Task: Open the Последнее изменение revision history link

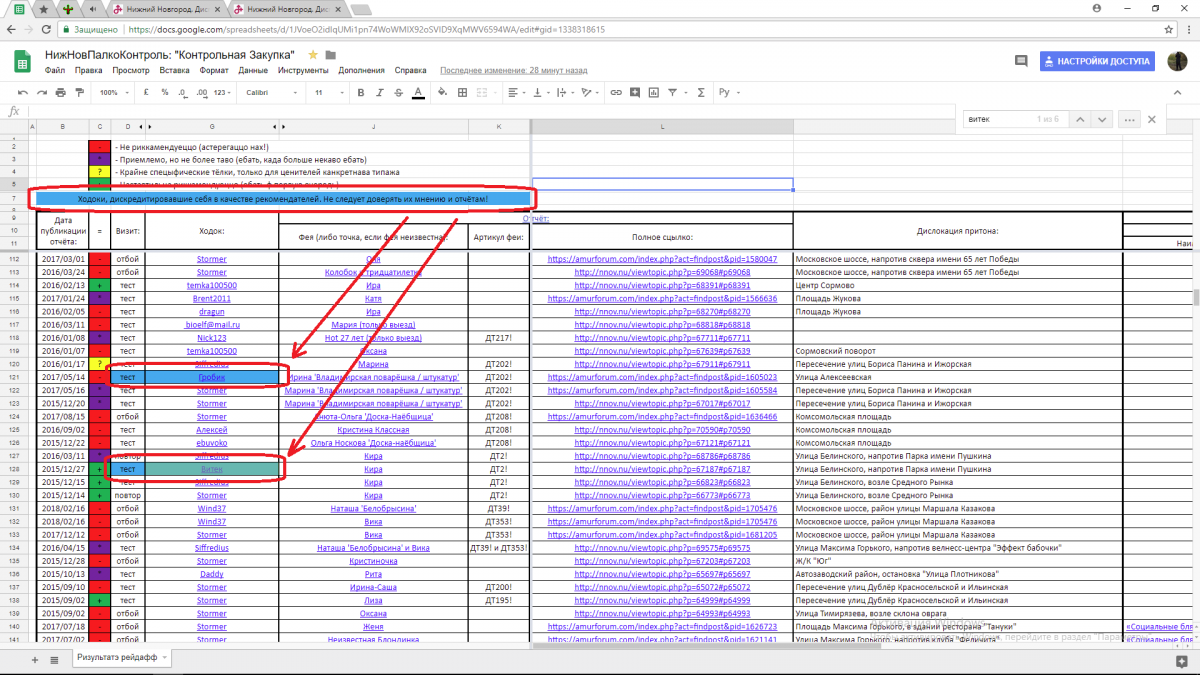Action: point(513,71)
